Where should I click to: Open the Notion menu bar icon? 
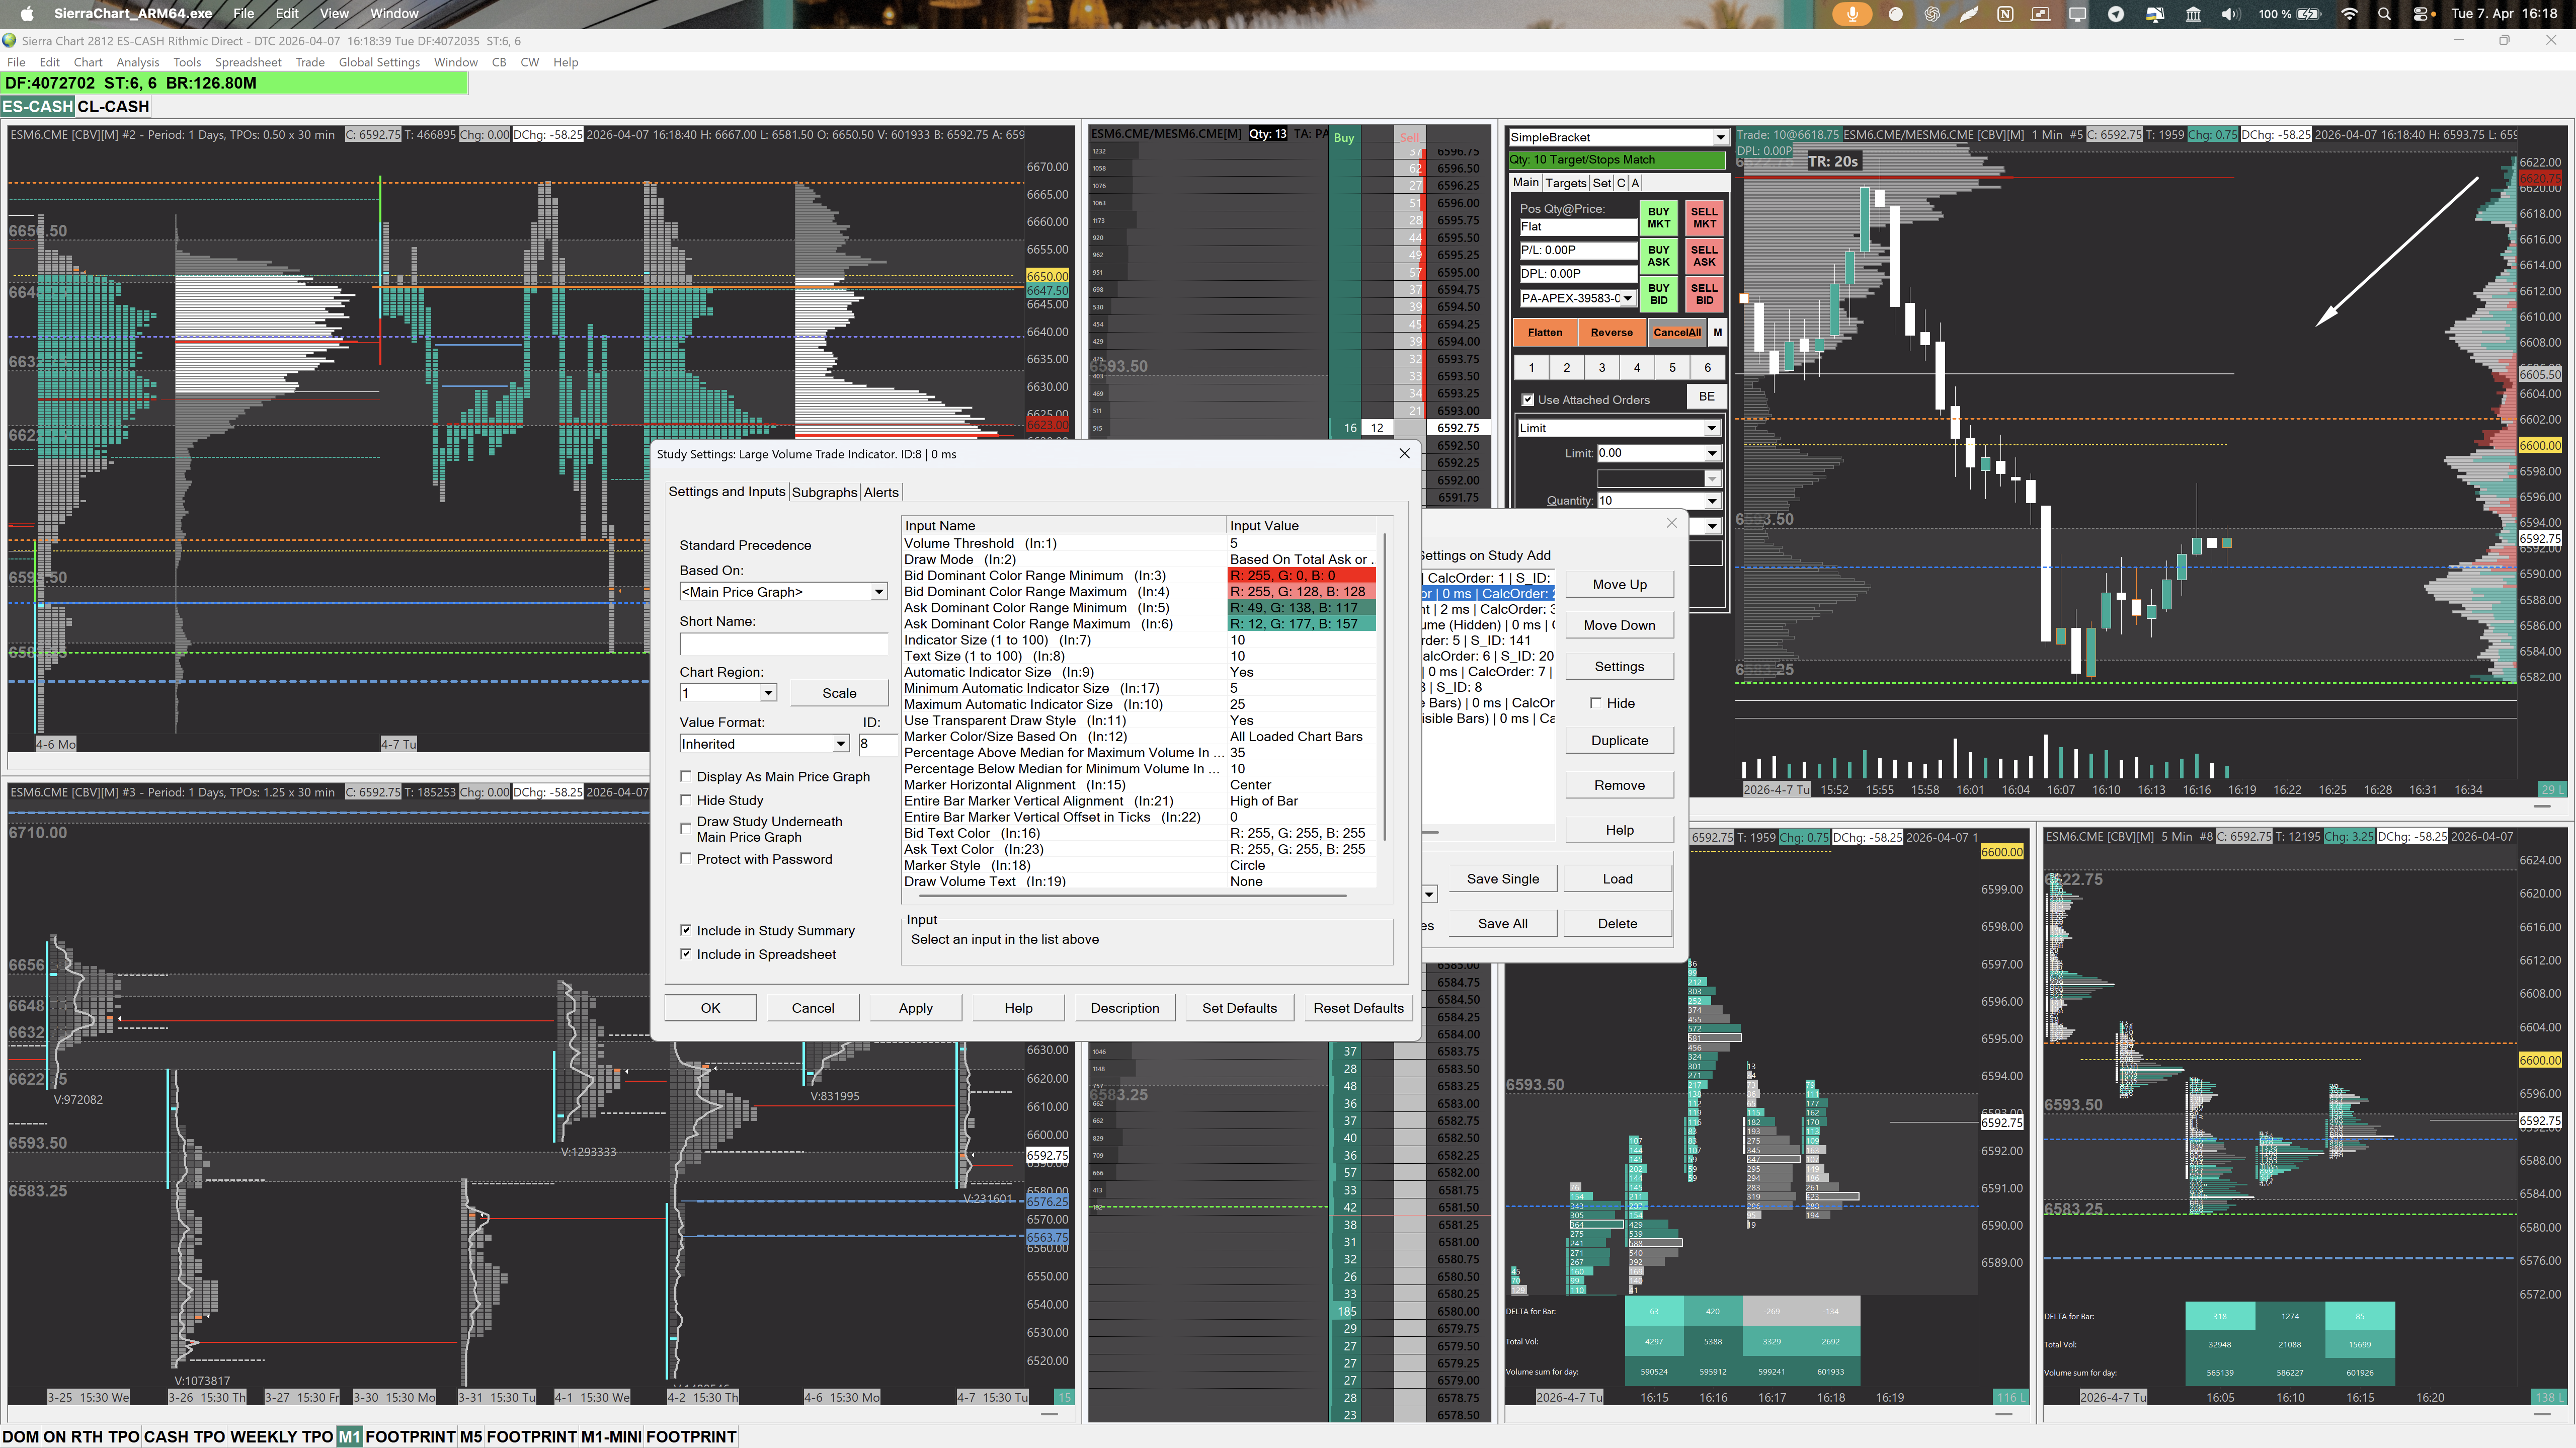2005,14
